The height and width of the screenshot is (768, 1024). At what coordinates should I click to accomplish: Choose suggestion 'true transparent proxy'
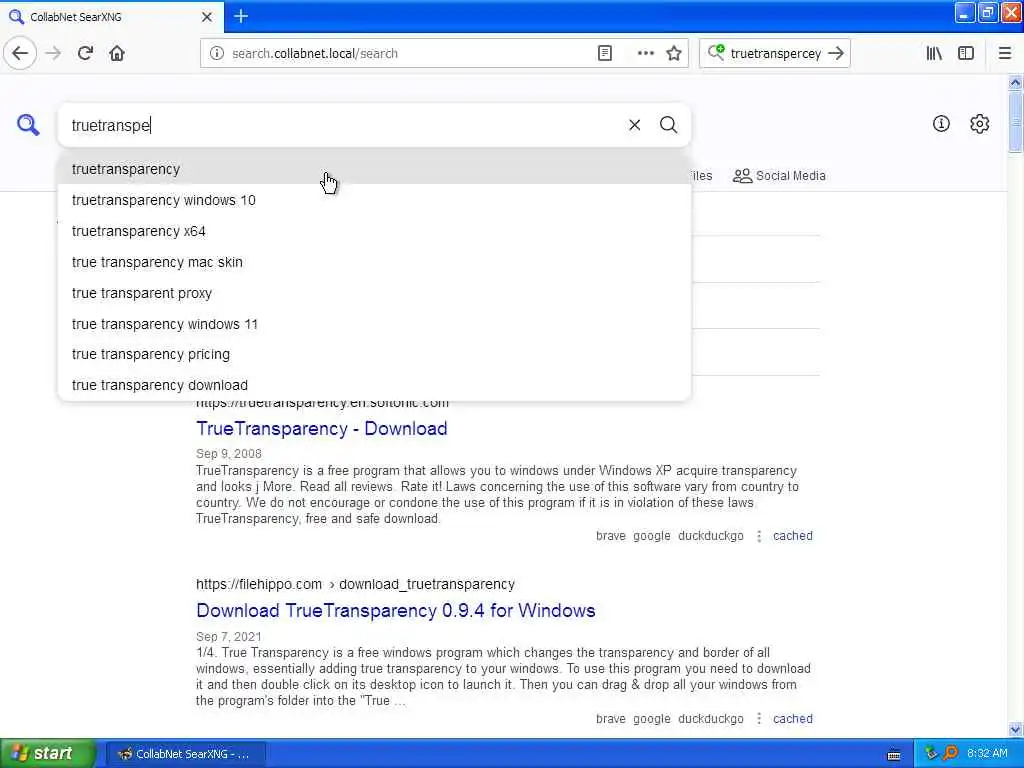374,293
